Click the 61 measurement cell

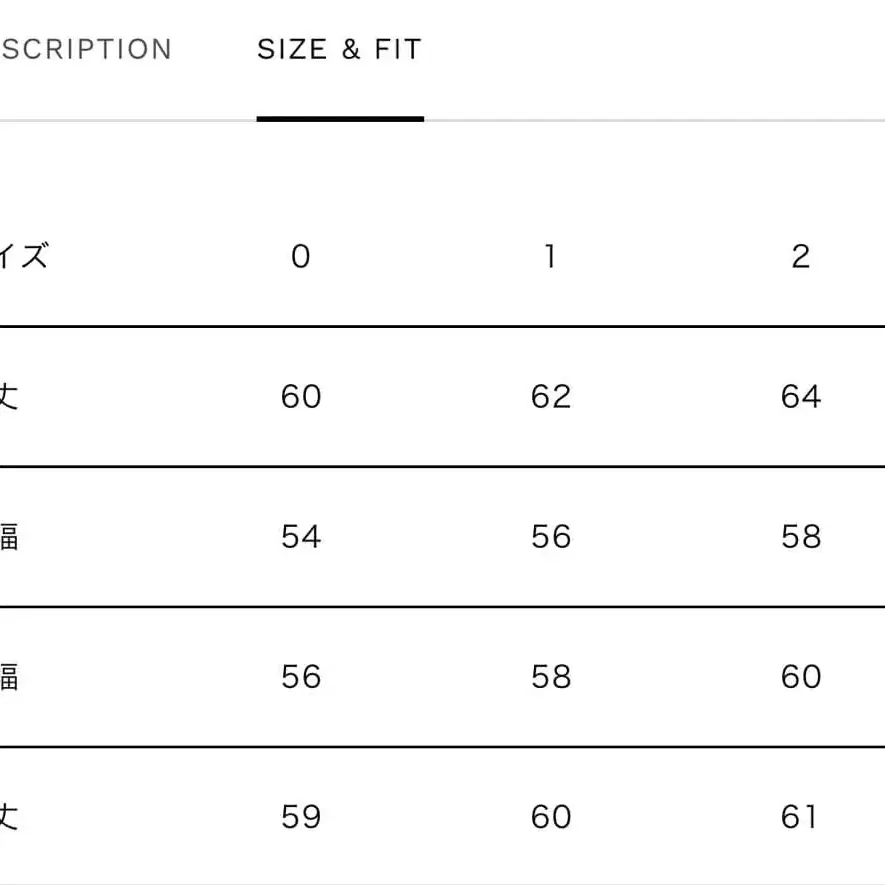[800, 817]
